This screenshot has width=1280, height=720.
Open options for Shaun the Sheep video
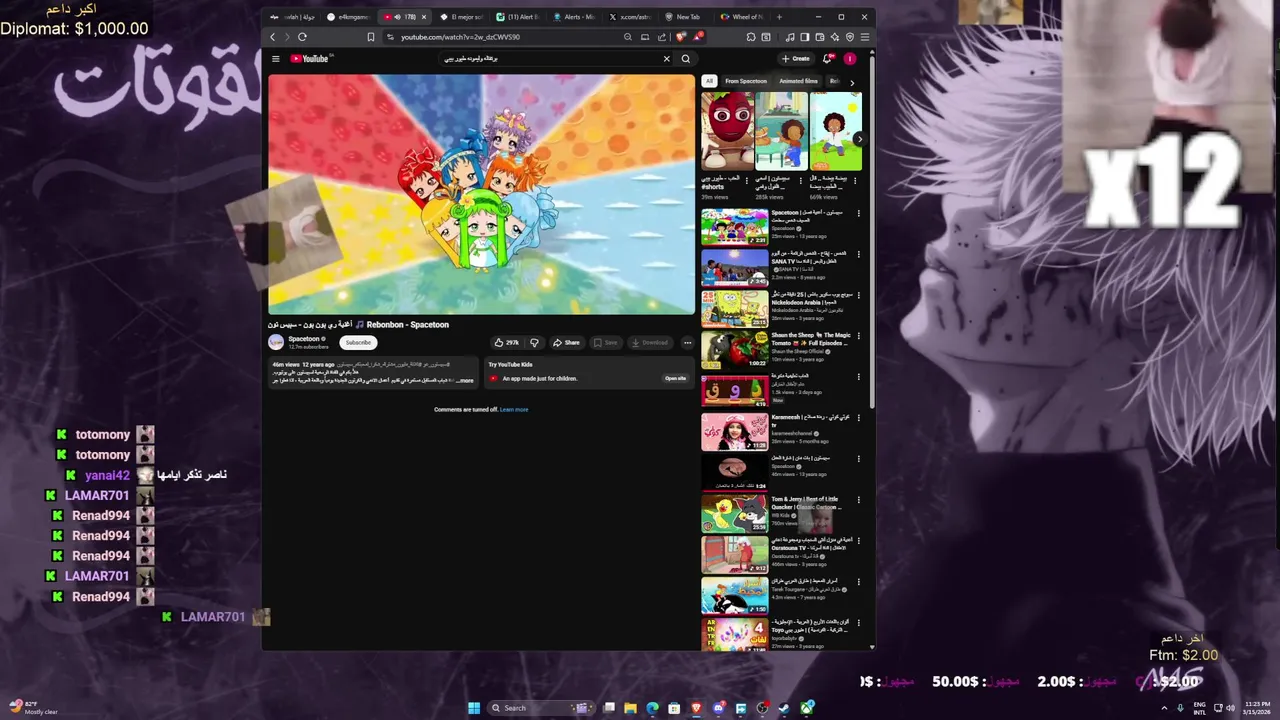click(858, 336)
